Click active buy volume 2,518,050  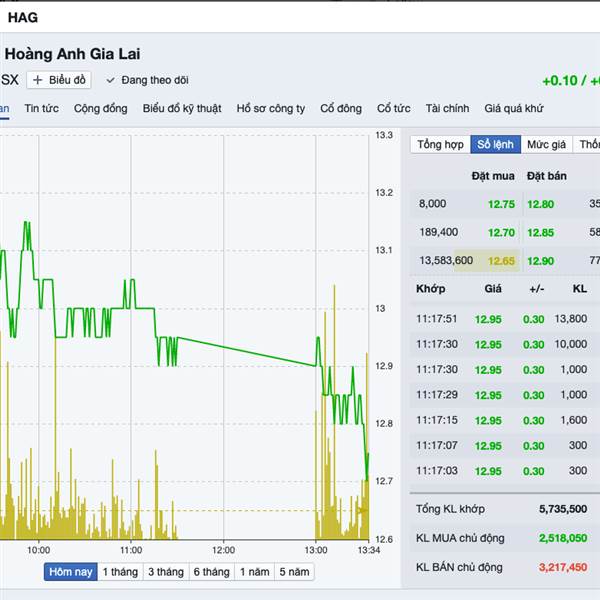coord(563,538)
